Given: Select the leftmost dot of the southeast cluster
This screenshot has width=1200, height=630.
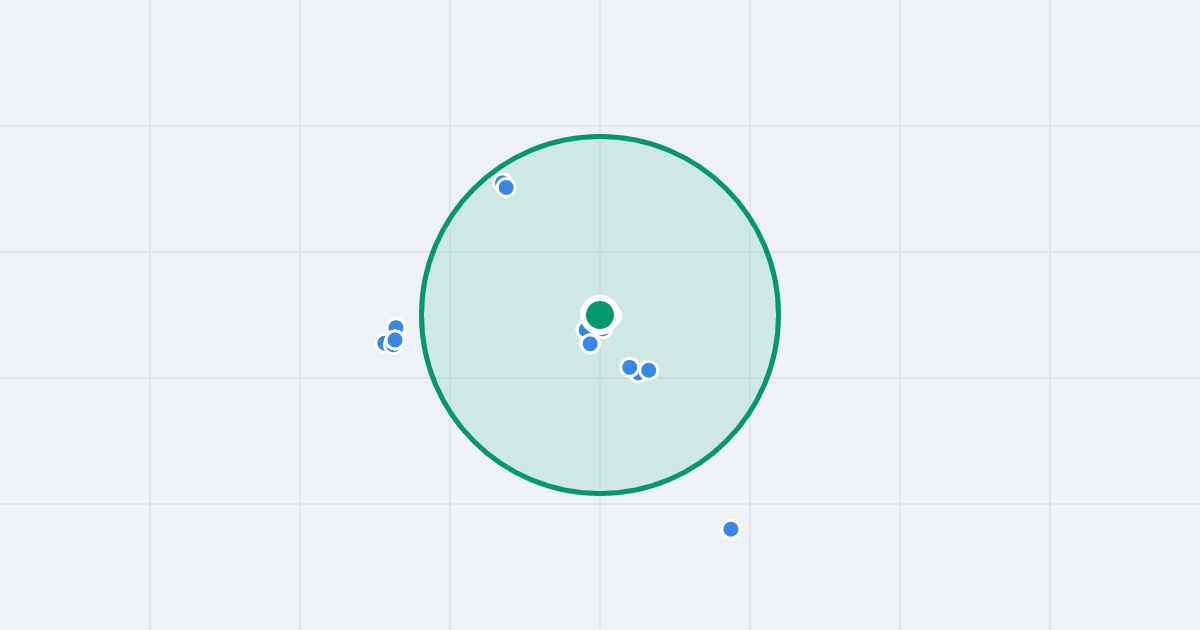Looking at the screenshot, I should click(x=630, y=367).
